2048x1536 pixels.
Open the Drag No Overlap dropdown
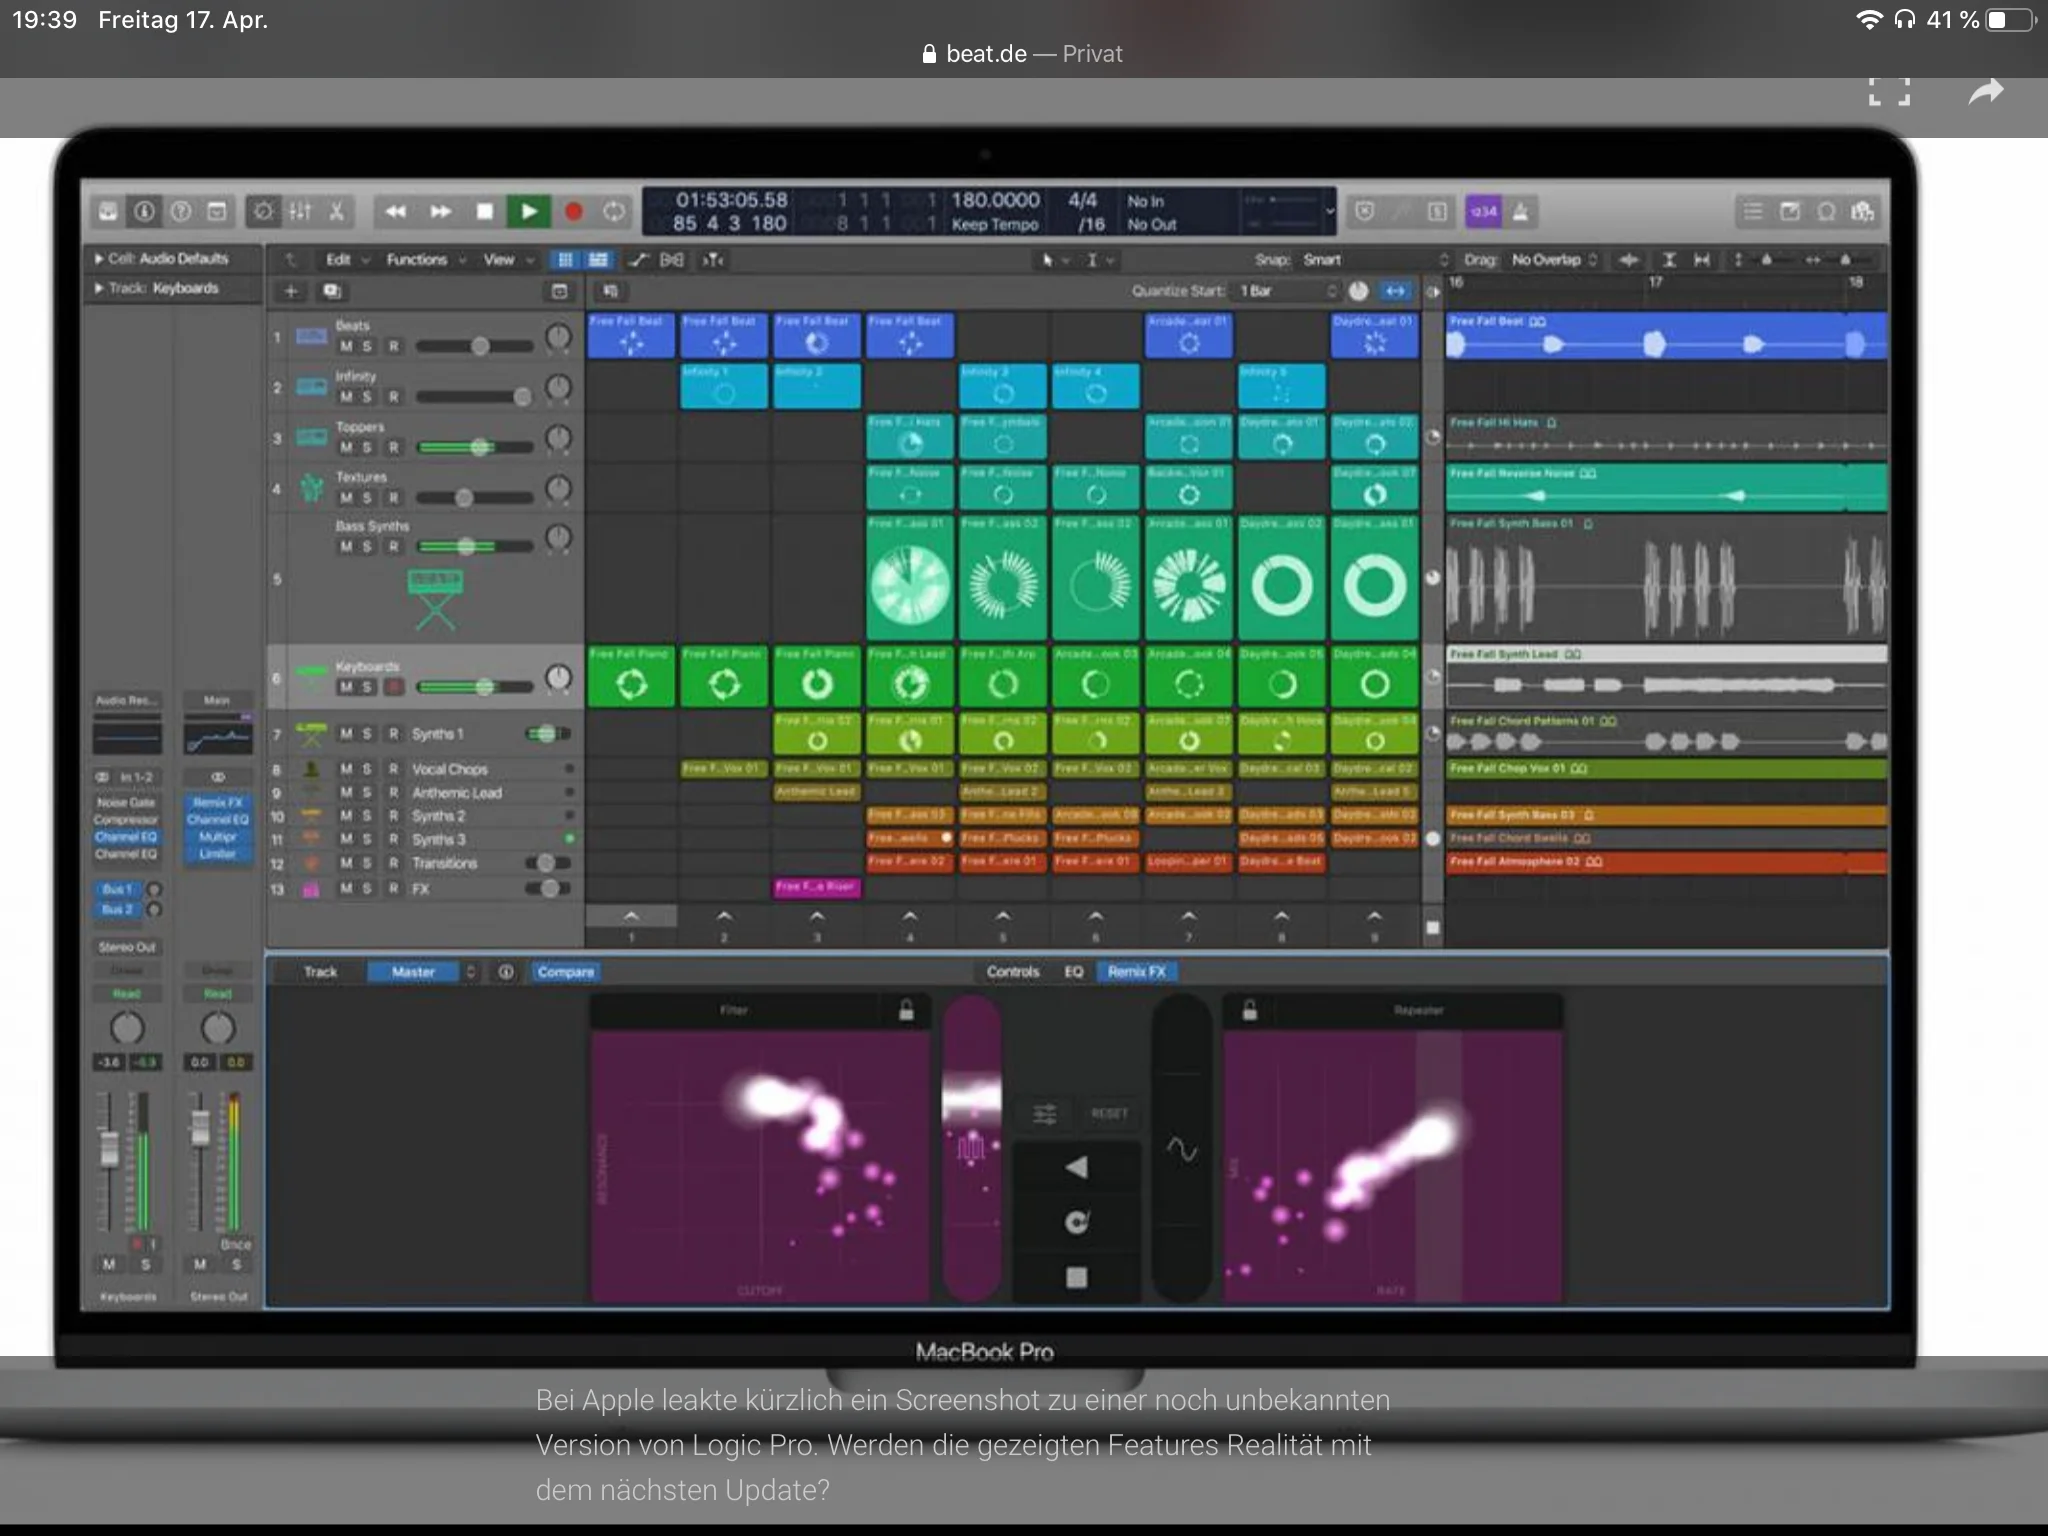point(1554,260)
